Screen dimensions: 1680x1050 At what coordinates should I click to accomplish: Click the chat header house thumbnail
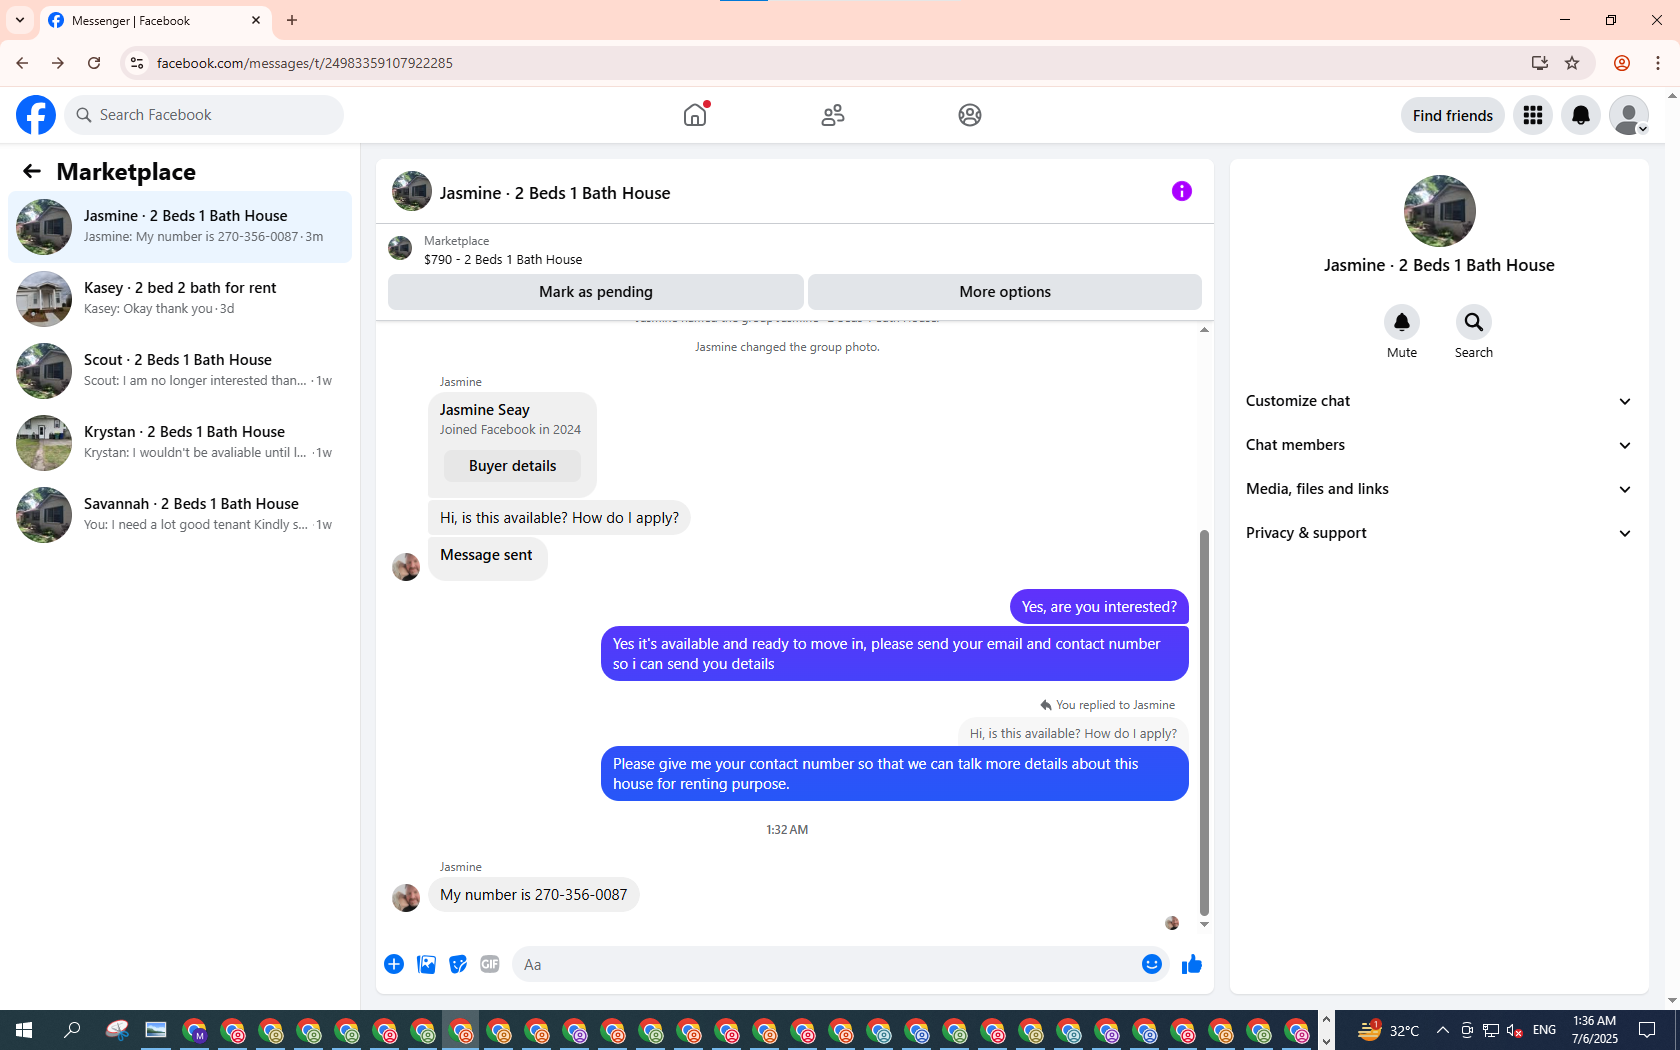(412, 191)
